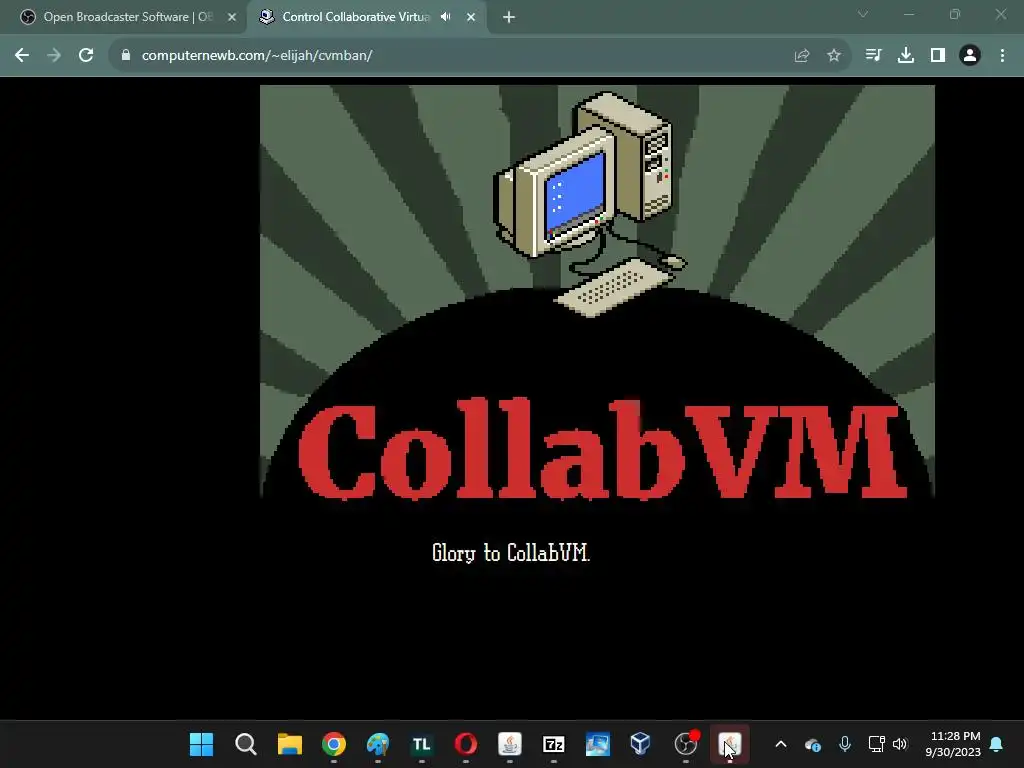The width and height of the screenshot is (1024, 768).
Task: Click the "Glory to CollabVM." text
Action: coord(511,553)
